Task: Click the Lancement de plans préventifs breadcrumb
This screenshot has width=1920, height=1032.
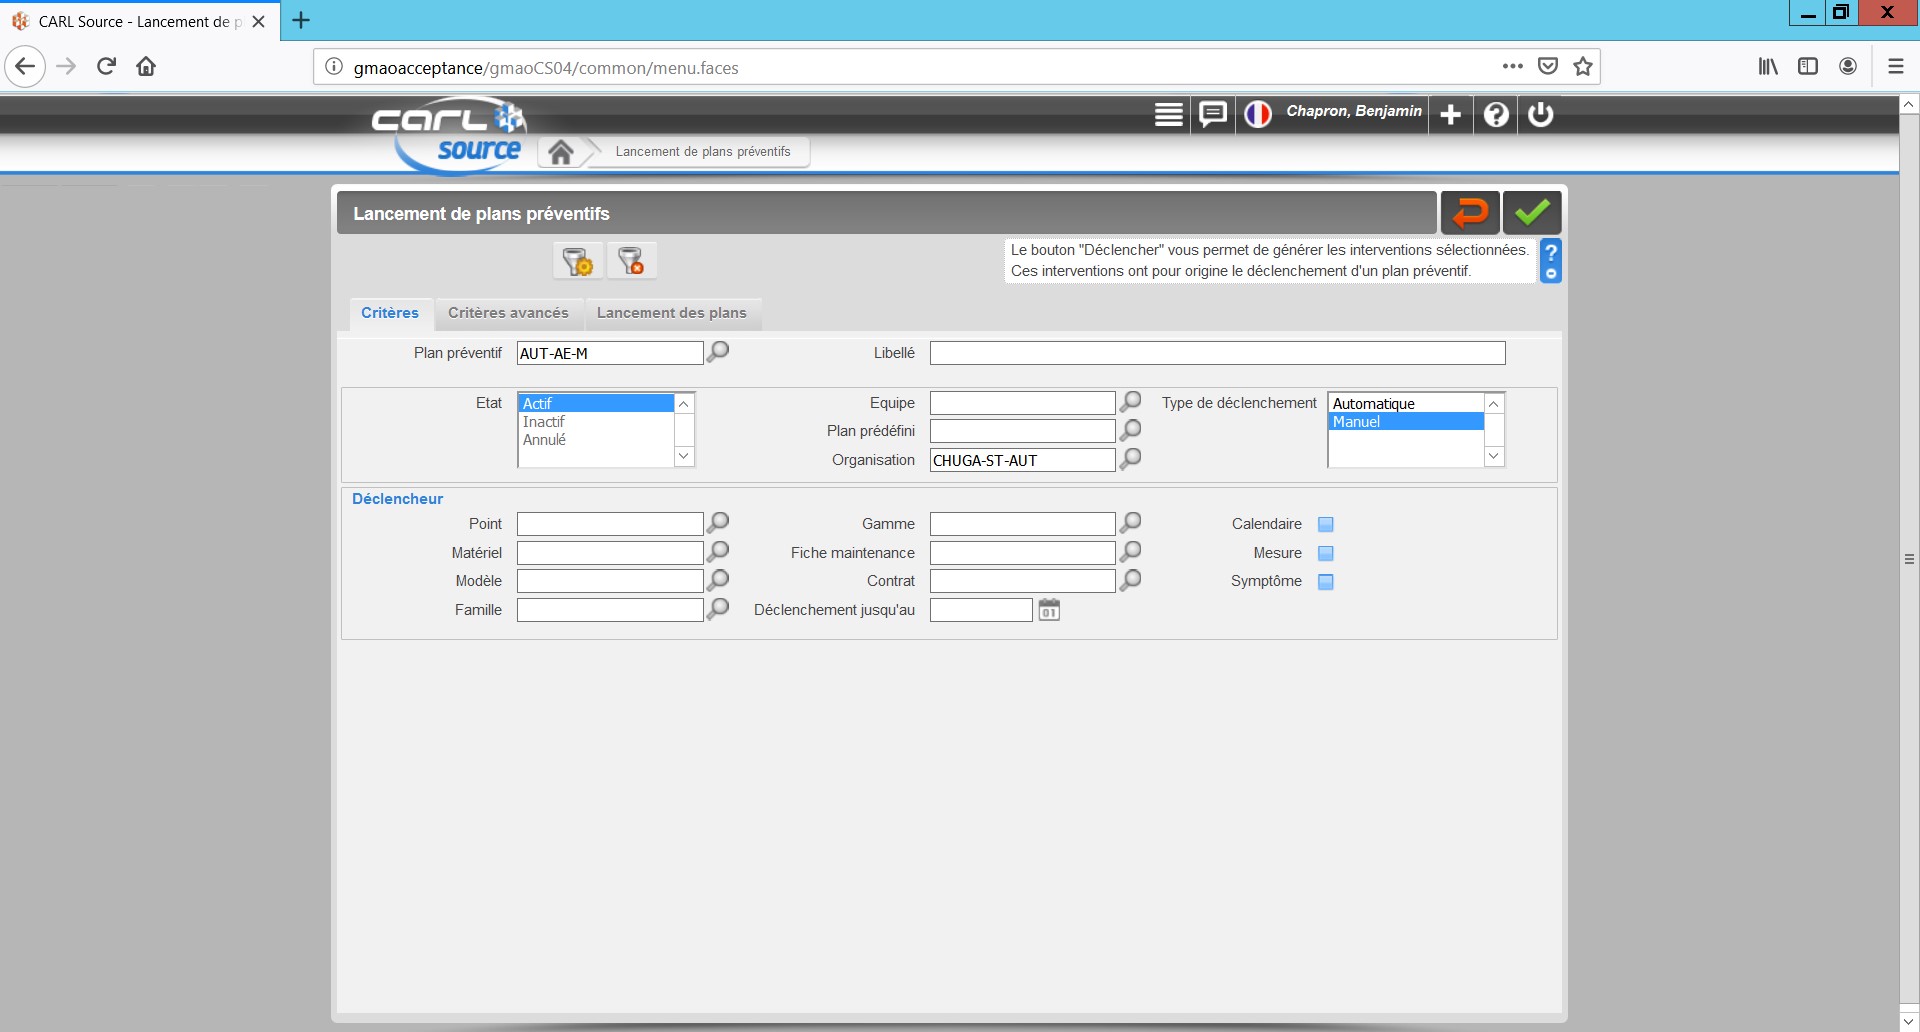Action: 702,152
